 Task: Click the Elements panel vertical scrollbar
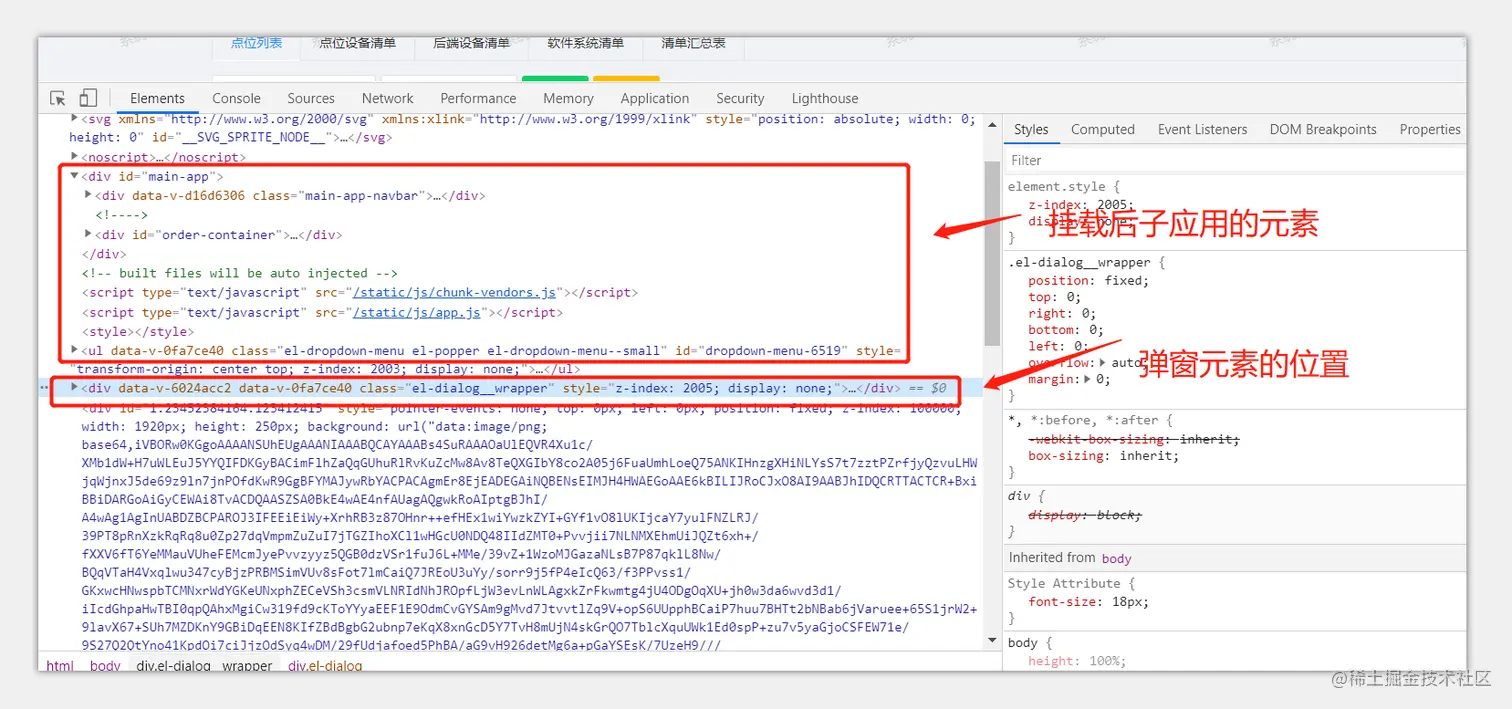coord(992,255)
